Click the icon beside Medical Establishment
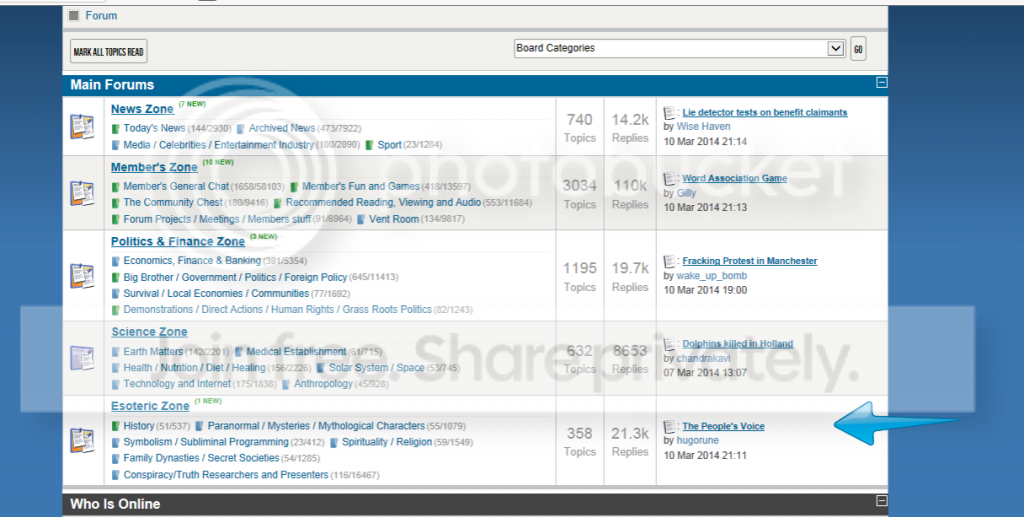The image size is (1024, 517). pos(238,352)
